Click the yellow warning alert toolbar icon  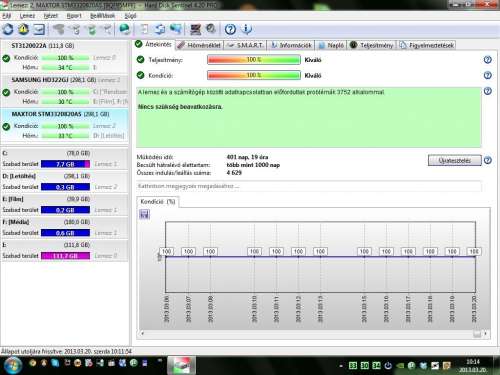click(24, 30)
